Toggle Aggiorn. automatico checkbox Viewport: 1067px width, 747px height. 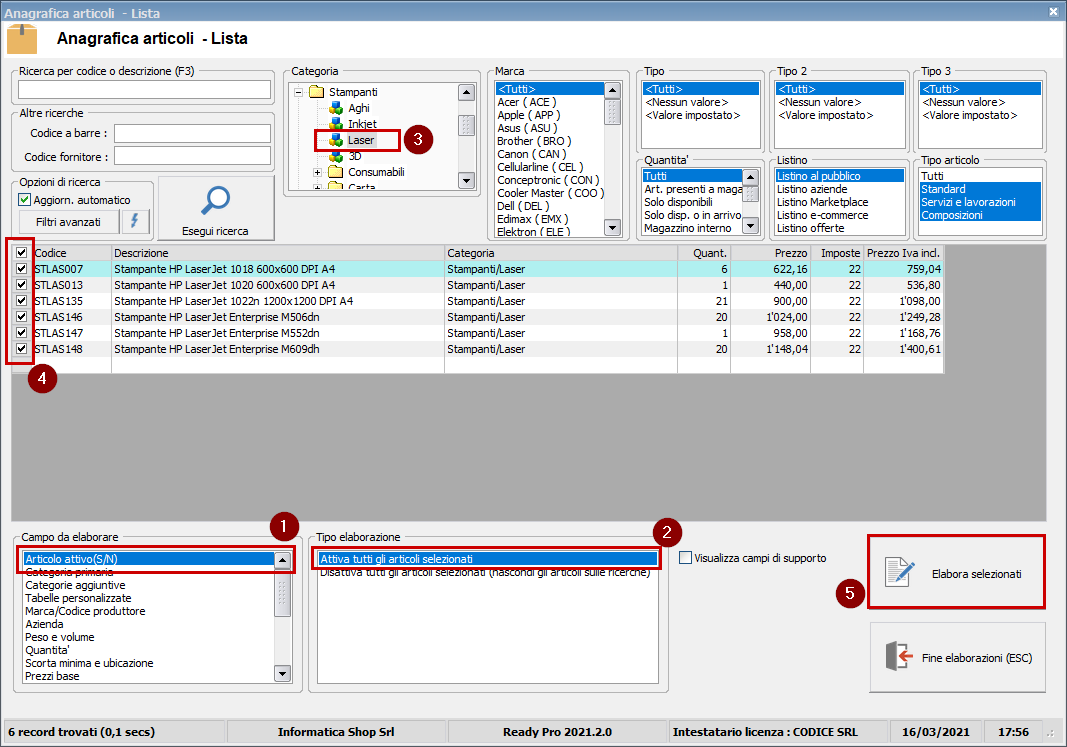tap(24, 199)
